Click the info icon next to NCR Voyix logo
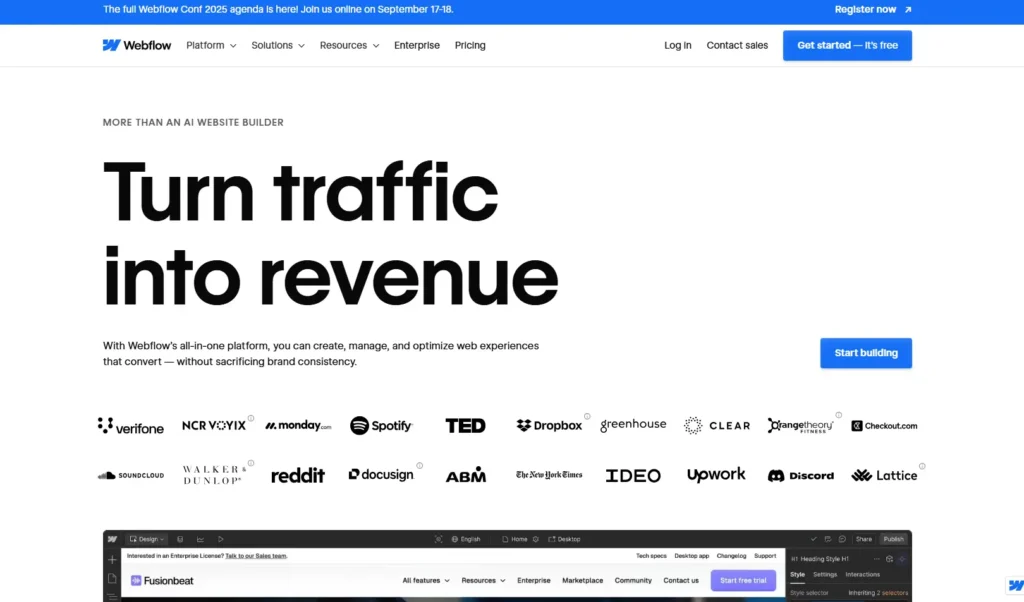Viewport: 1024px width, 602px height. coord(251,418)
